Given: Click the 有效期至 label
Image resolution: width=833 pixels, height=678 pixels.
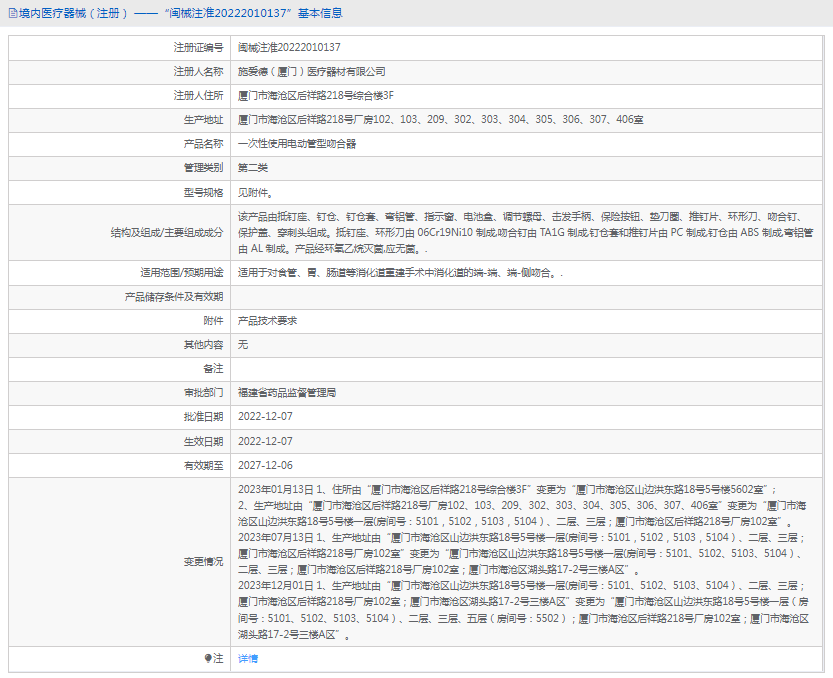Looking at the screenshot, I should point(203,465).
